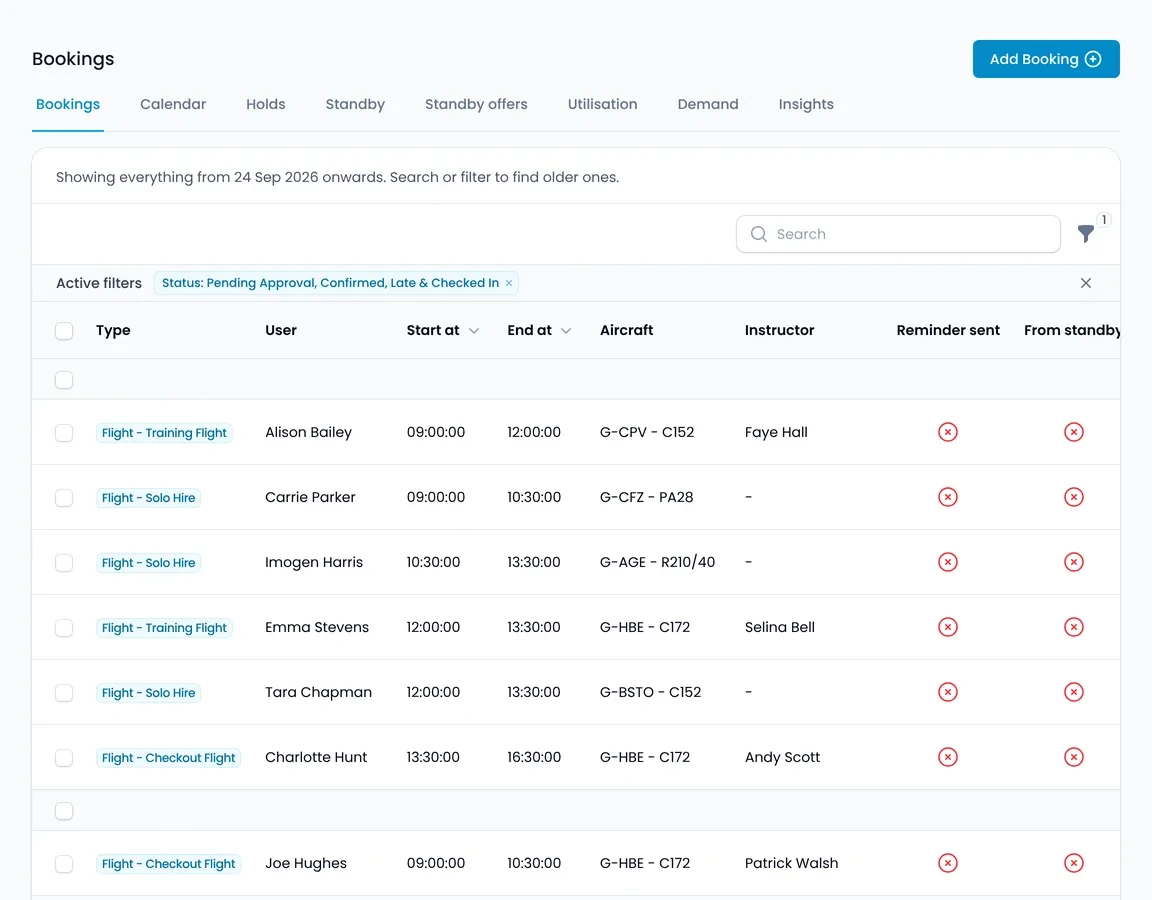The height and width of the screenshot is (900, 1152).
Task: Click the aircraft G-CPV - C152
Action: coord(647,432)
